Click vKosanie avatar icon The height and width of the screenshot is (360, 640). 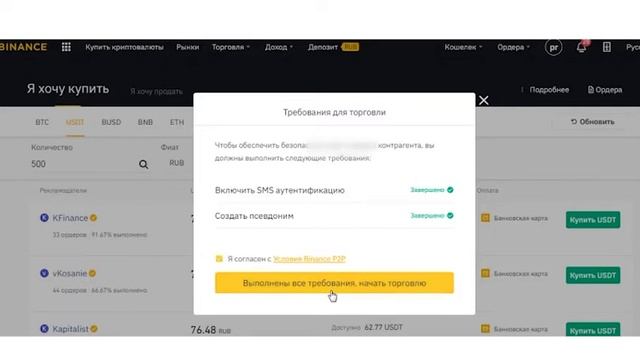pyautogui.click(x=44, y=273)
